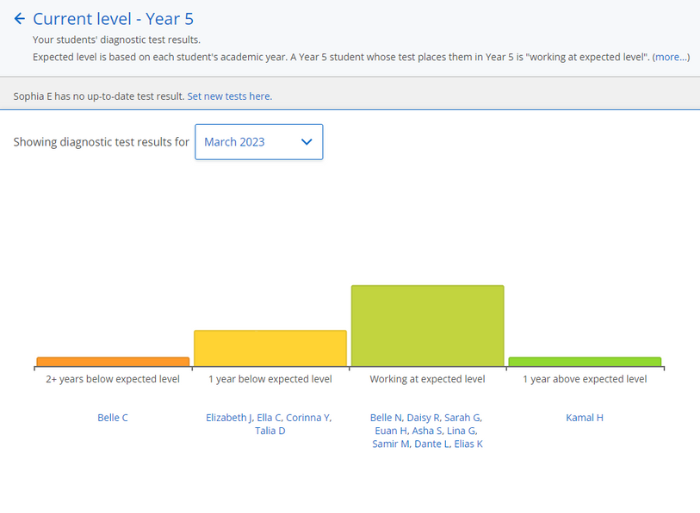This screenshot has height=513, width=700.
Task: Select student Talia D
Action: pos(270,431)
